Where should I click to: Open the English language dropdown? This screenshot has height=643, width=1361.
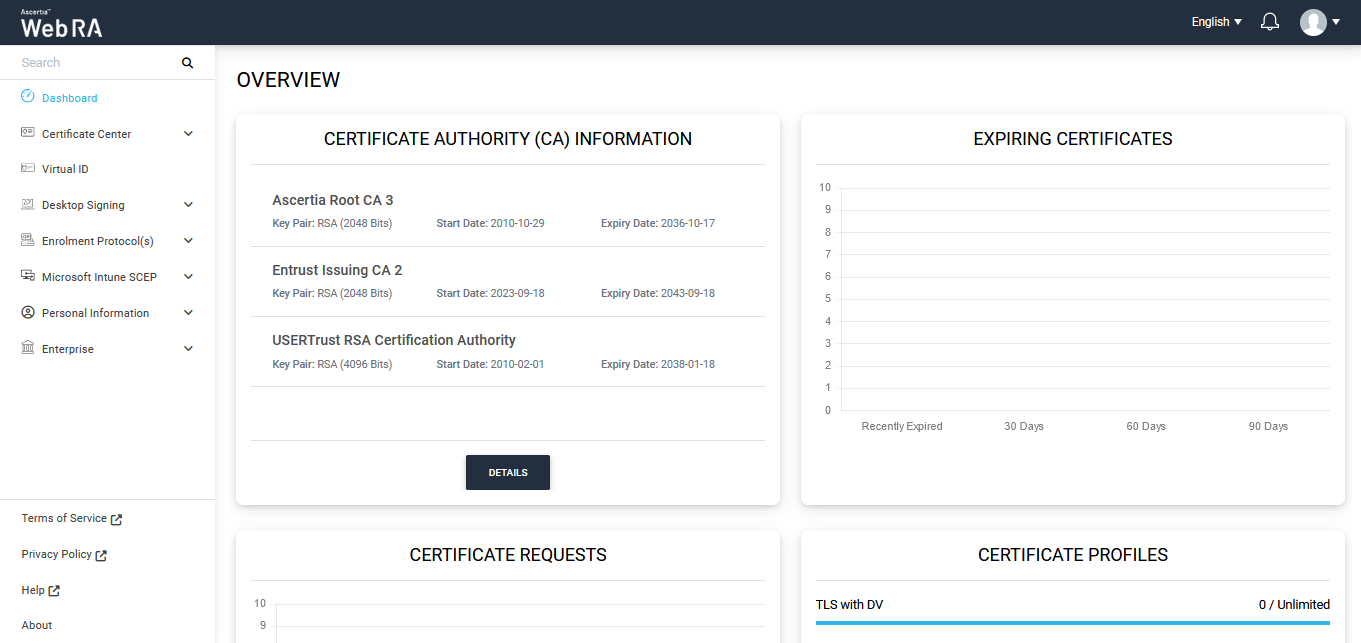tap(1216, 22)
